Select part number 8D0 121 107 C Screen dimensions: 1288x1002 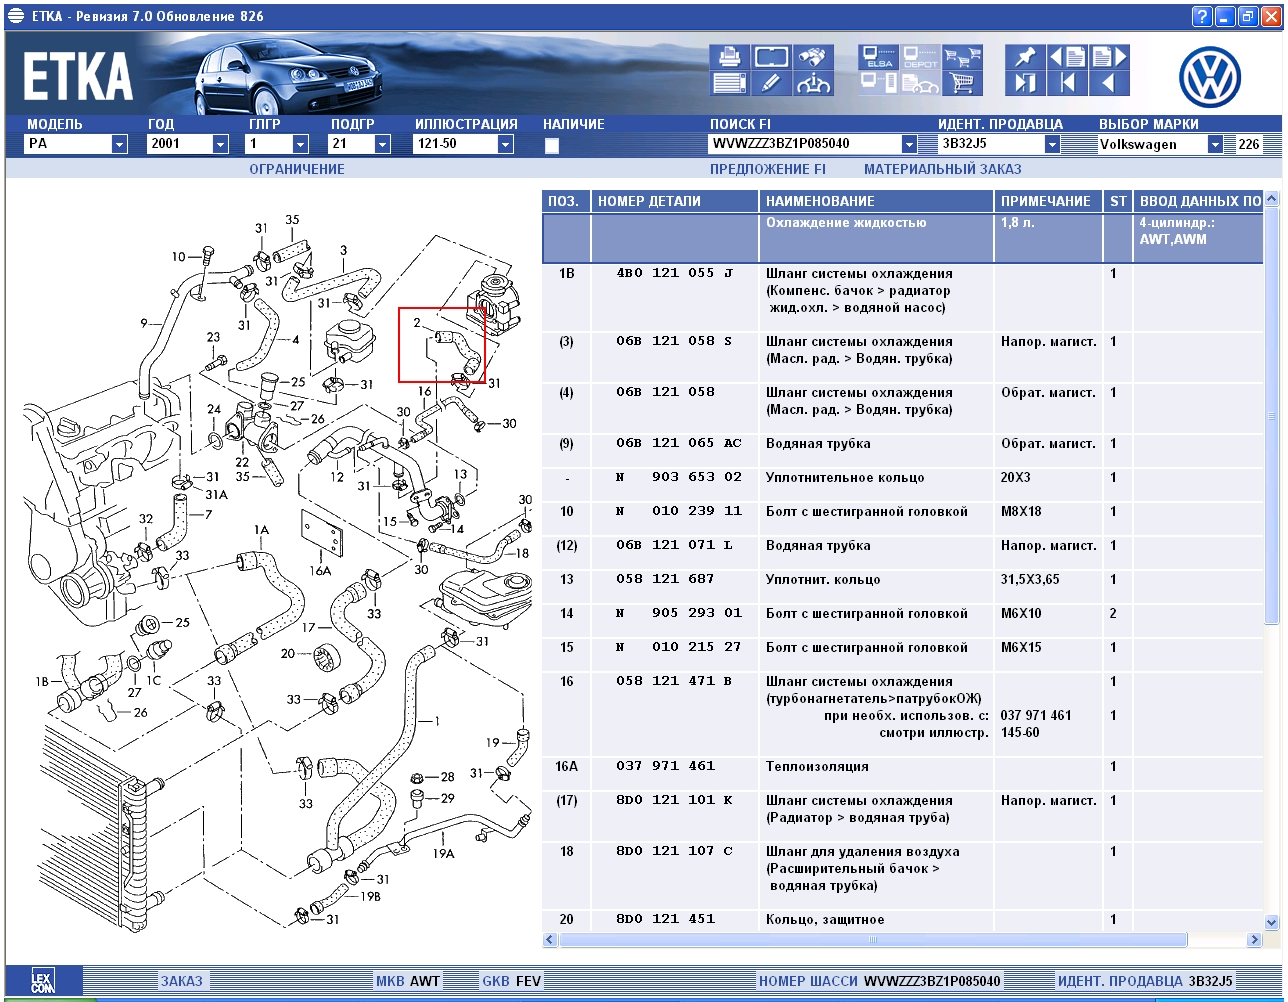(675, 851)
